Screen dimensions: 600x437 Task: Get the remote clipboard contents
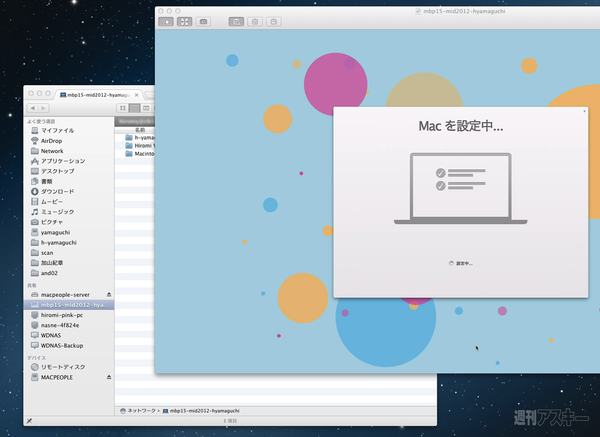255,22
